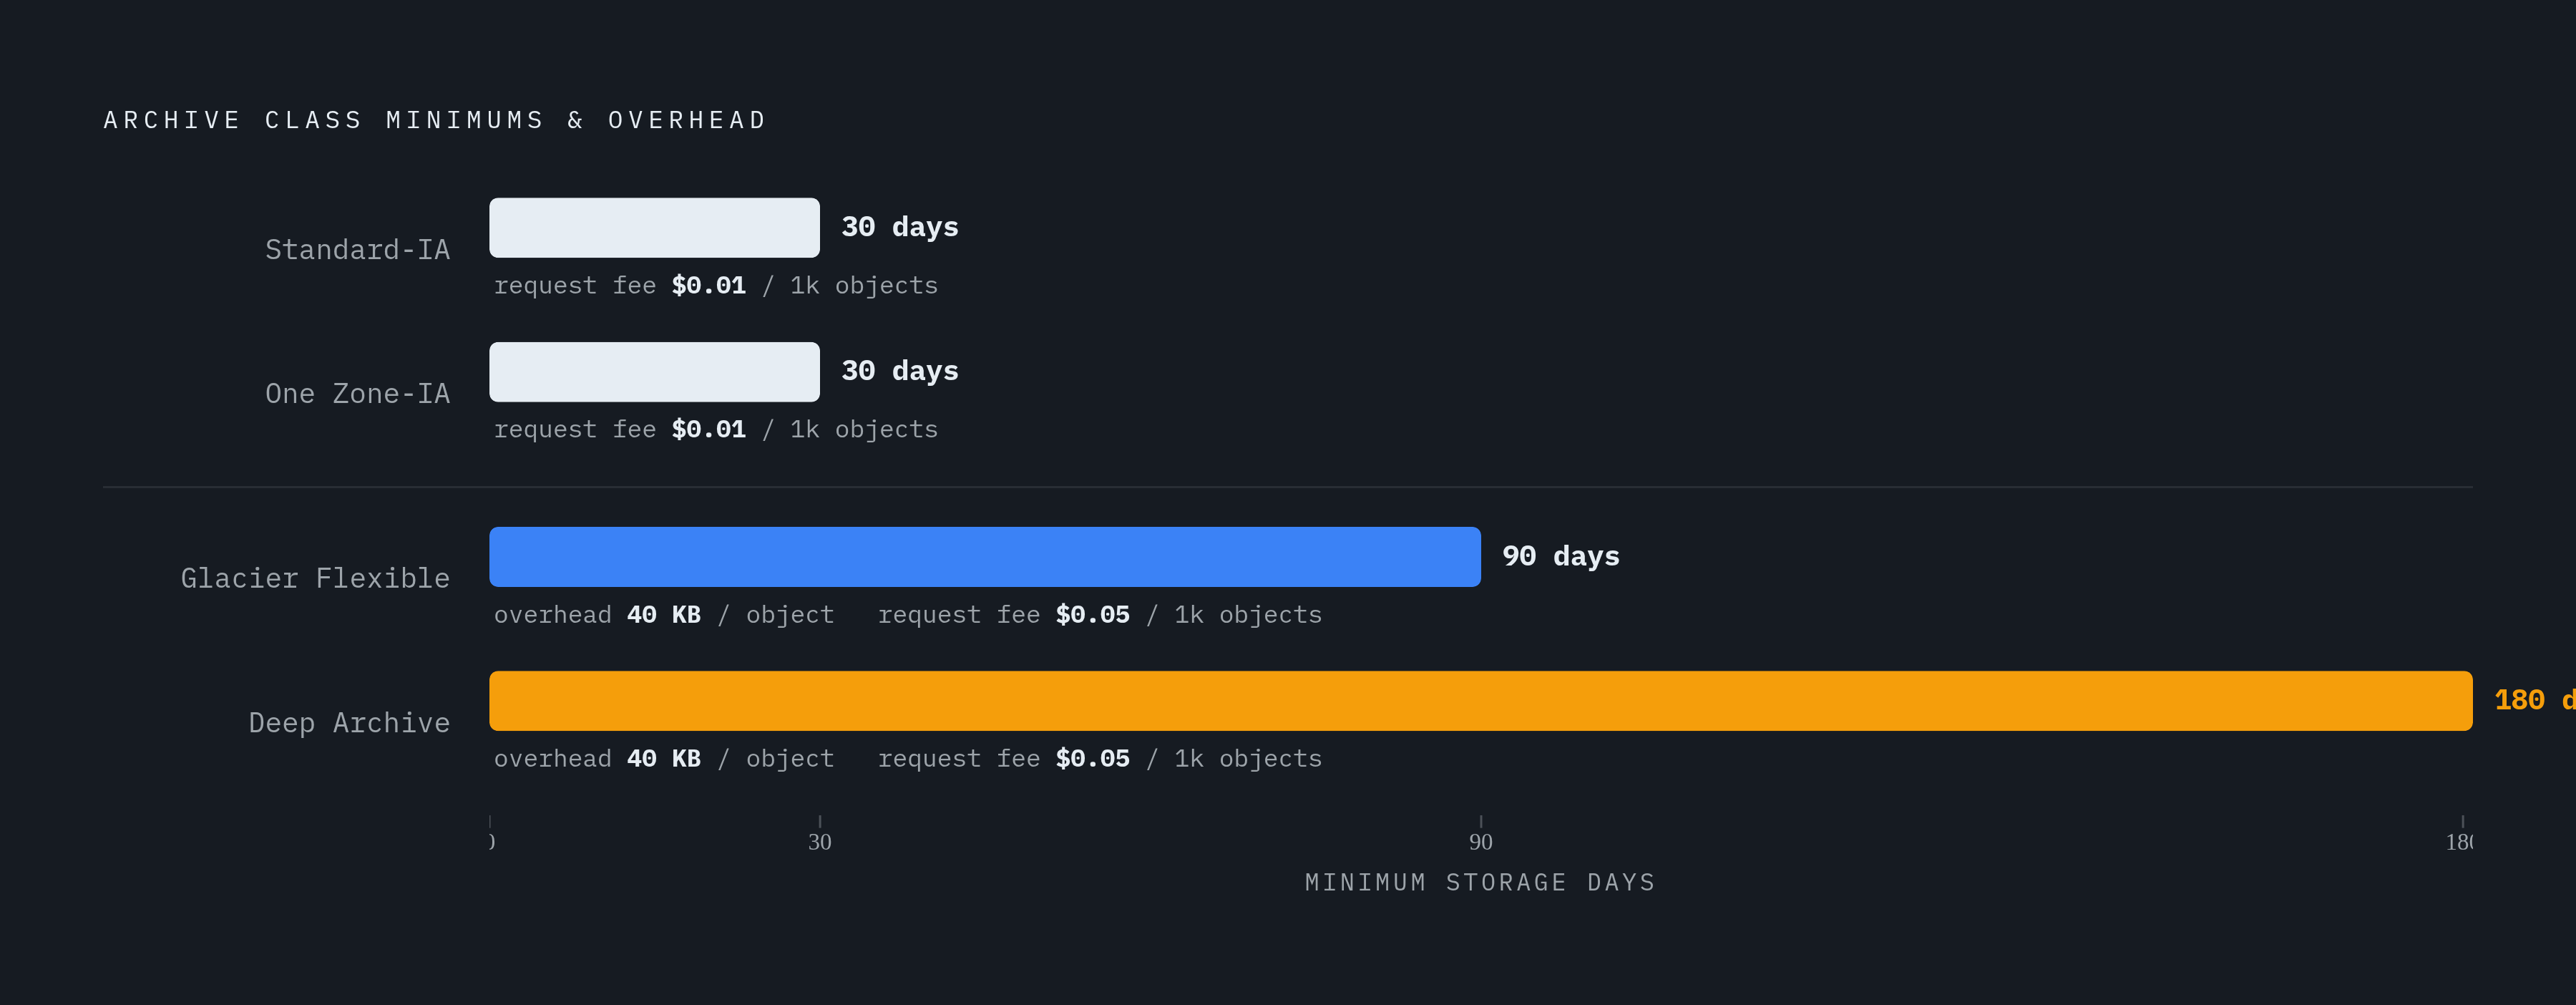Click the "30 days" value beside One Zone-IA bar
Image resolution: width=2576 pixels, height=1005 pixels.
click(899, 371)
